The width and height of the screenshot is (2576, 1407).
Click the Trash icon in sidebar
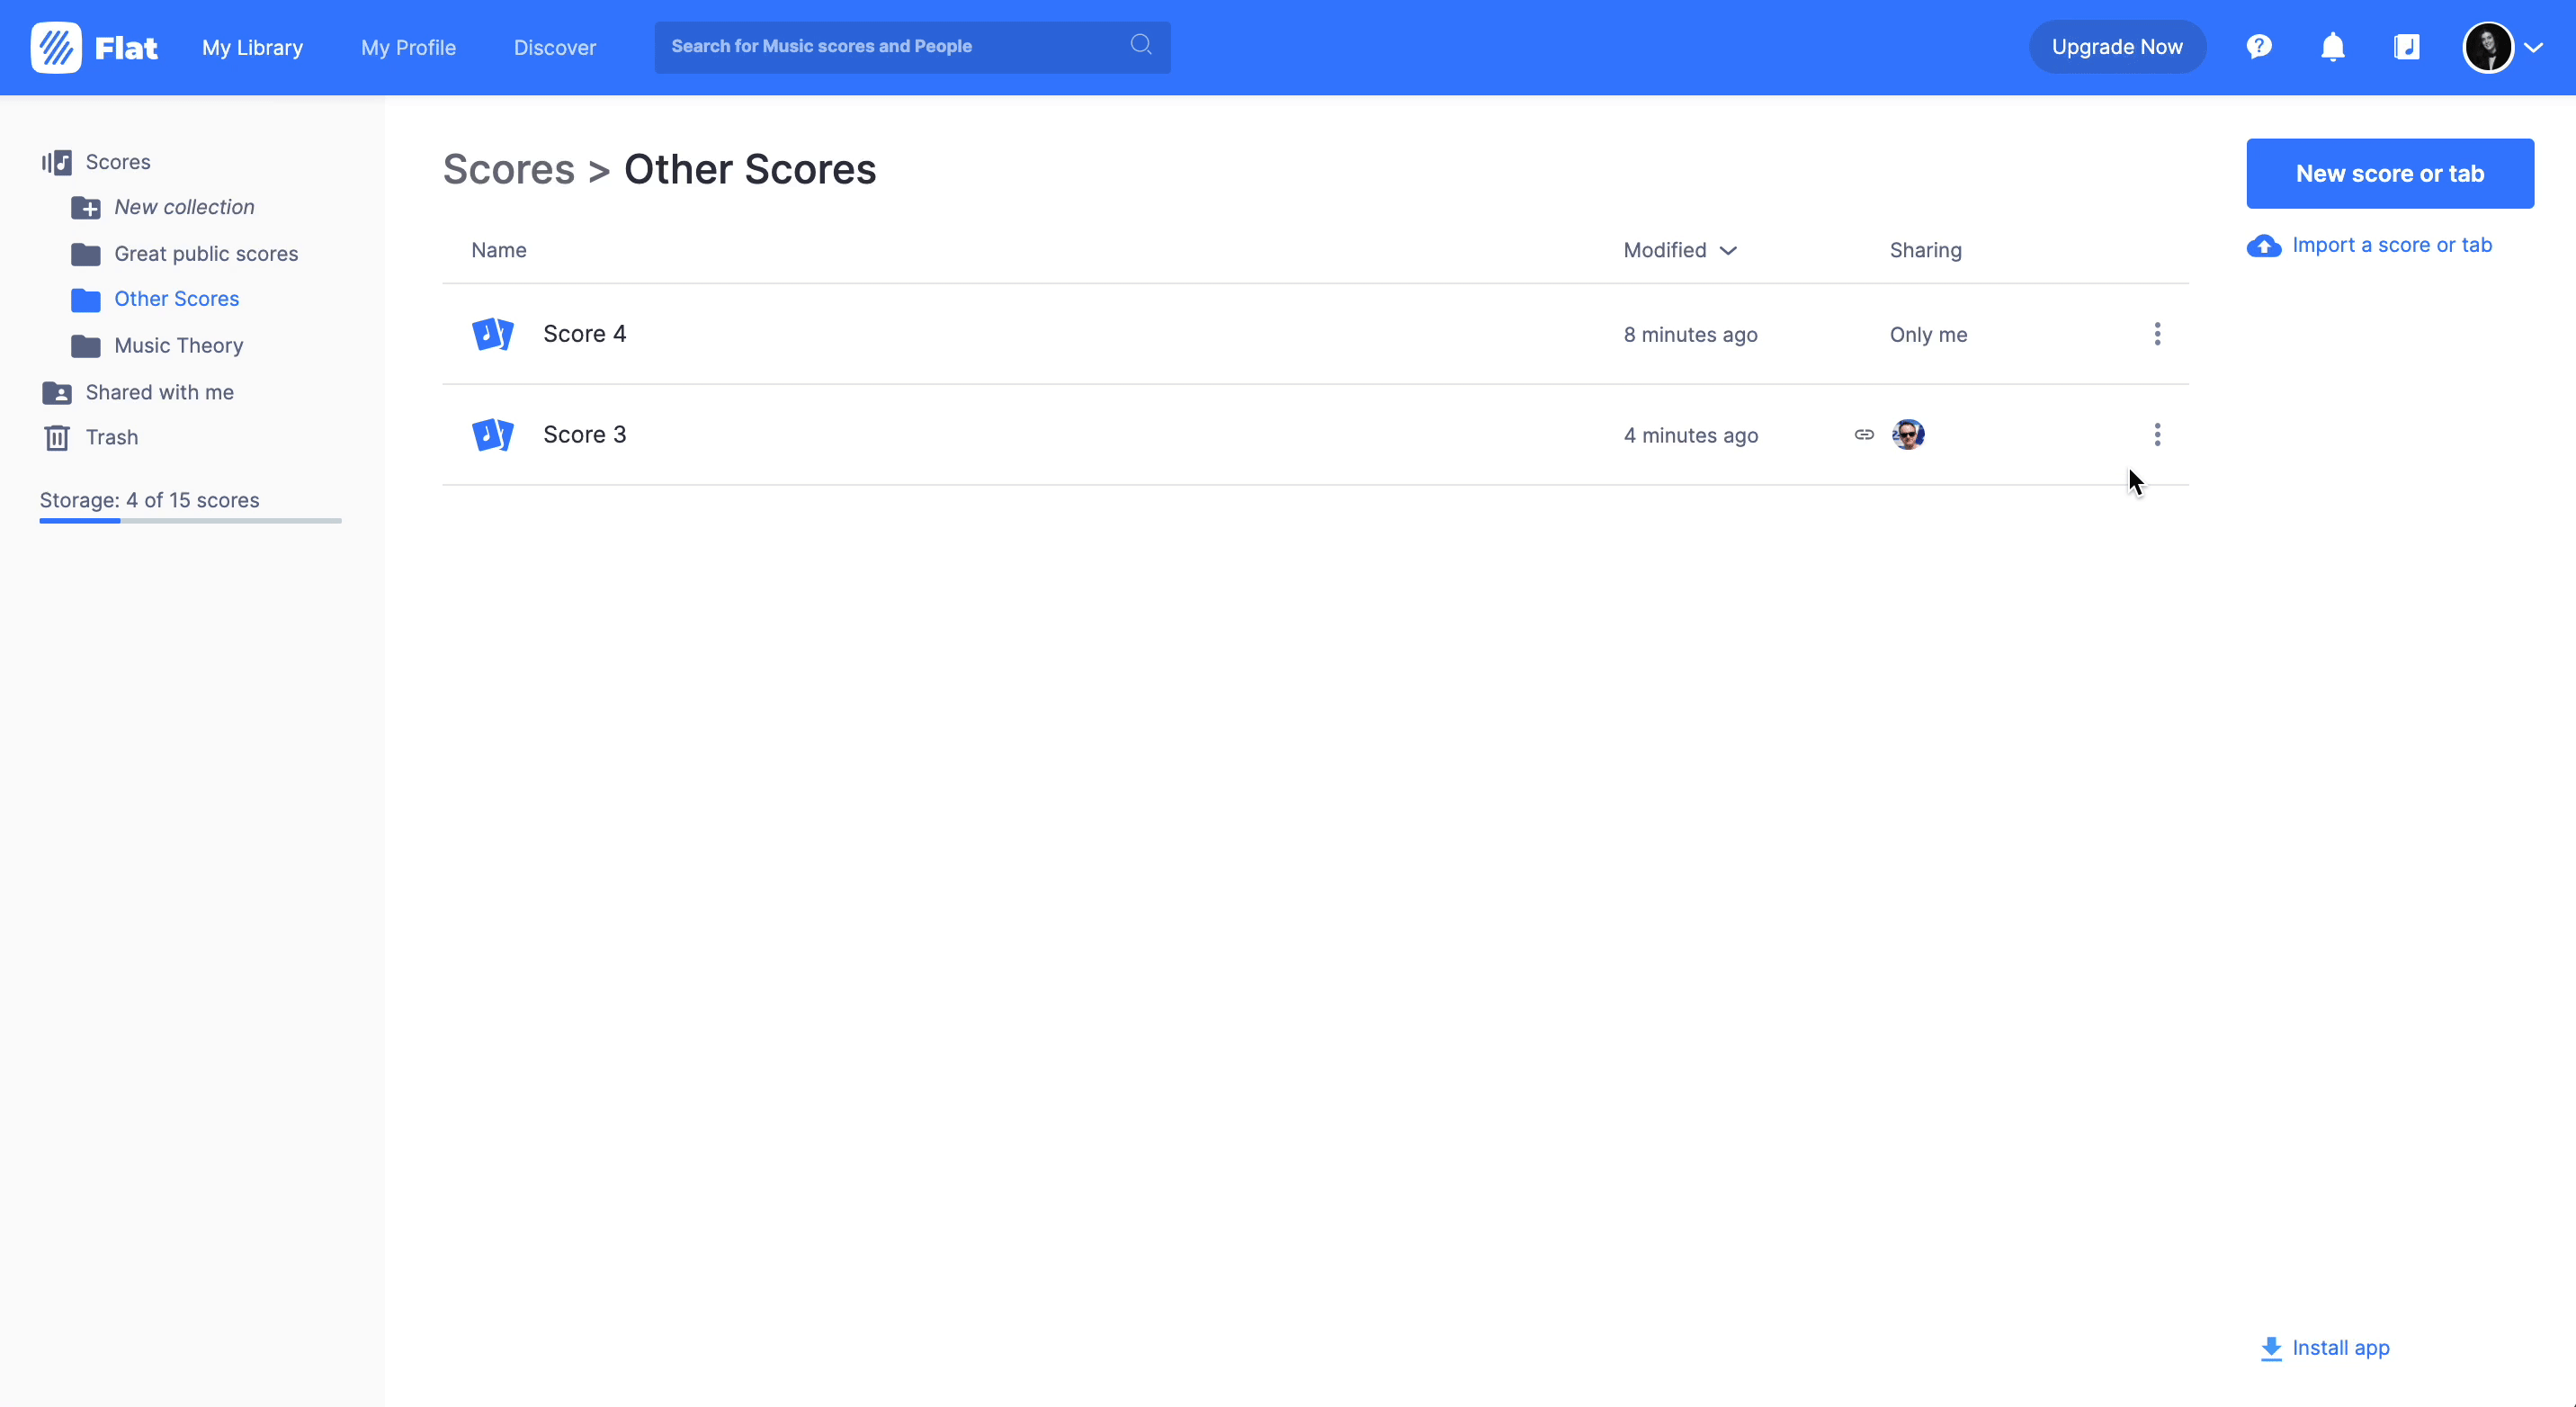pos(56,437)
